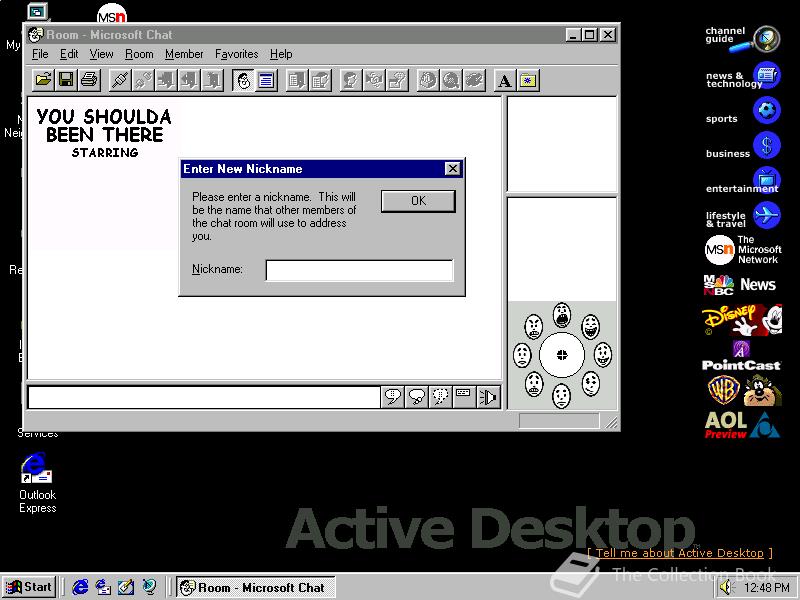Pick the sad face on emotion wheel

click(522, 355)
